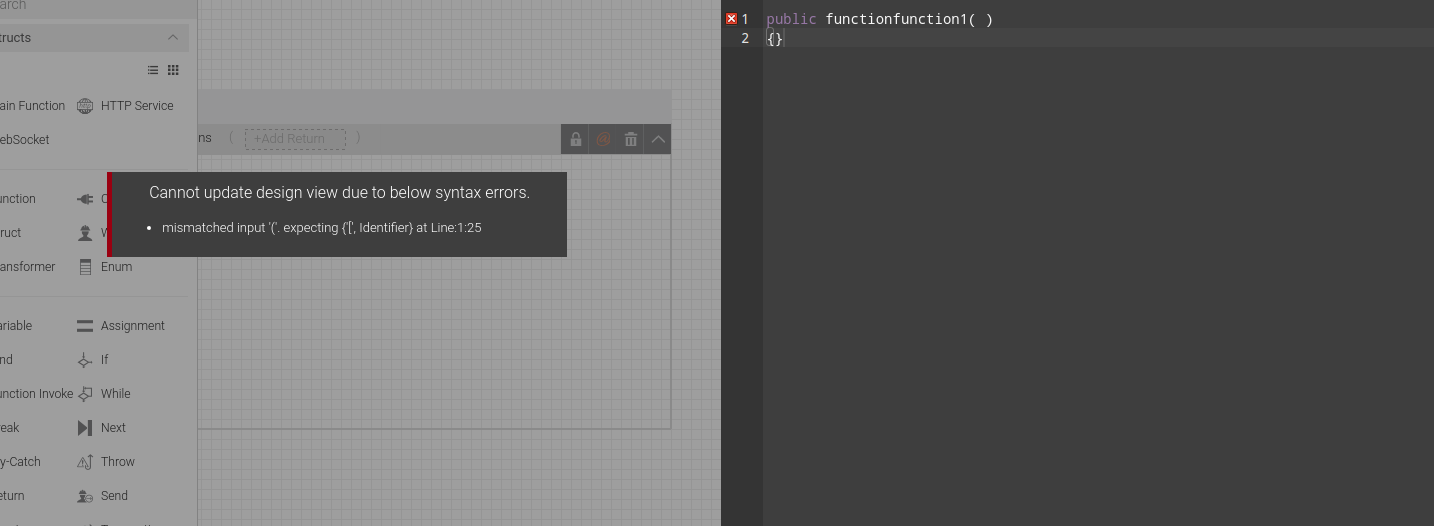Select the If statement tool
This screenshot has width=1434, height=526.
tap(93, 360)
